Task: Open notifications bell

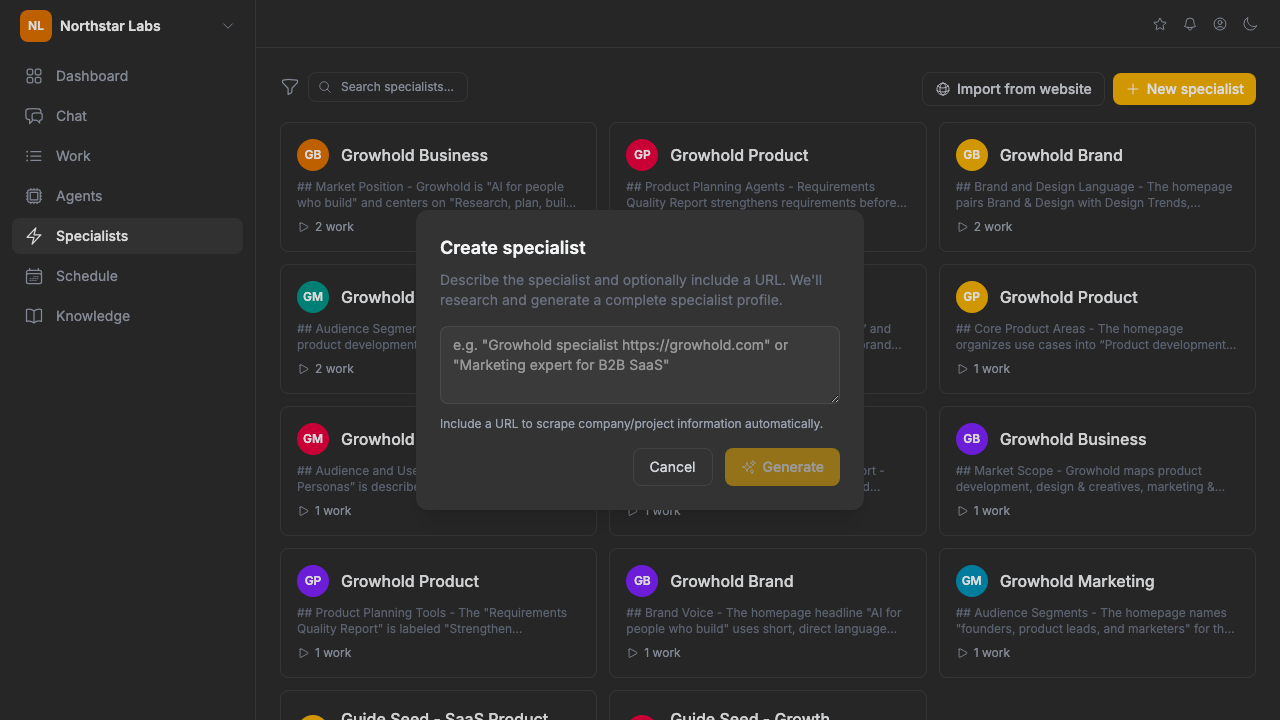Action: pyautogui.click(x=1190, y=24)
